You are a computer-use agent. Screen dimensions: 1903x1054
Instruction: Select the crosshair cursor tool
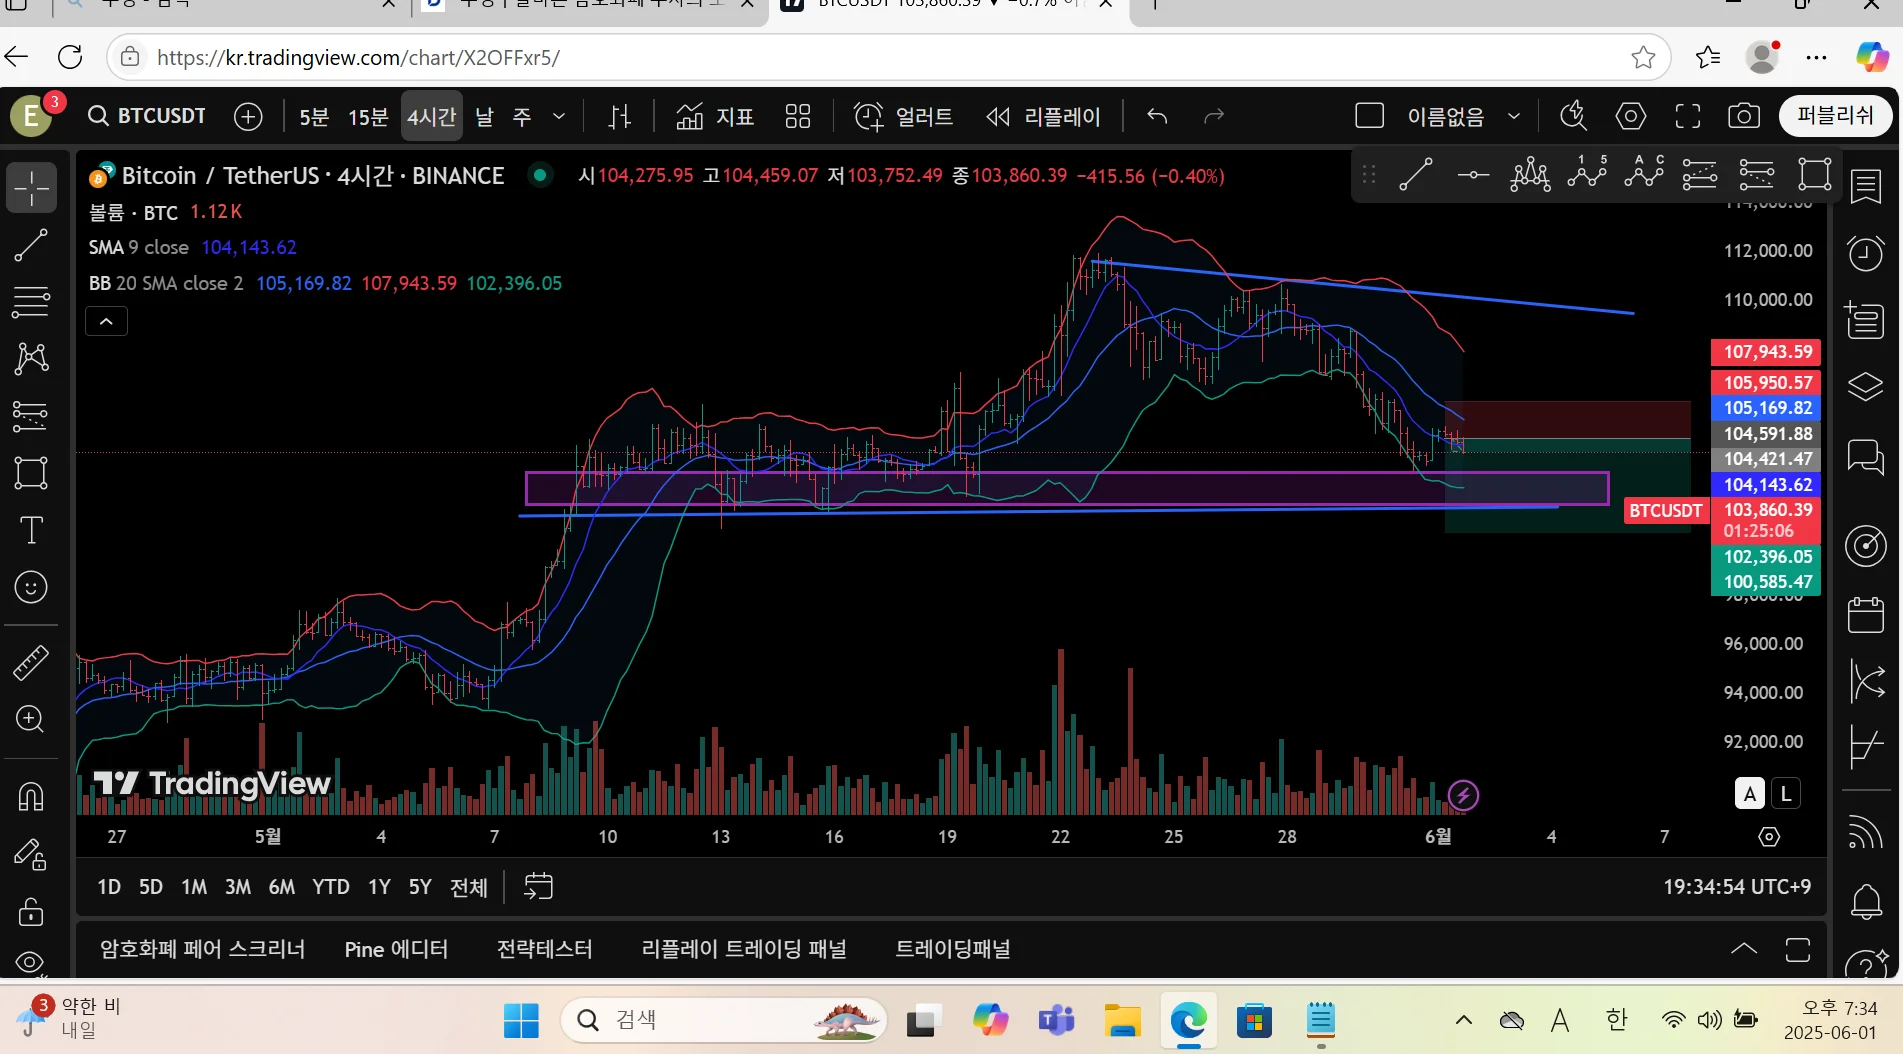(x=31, y=188)
